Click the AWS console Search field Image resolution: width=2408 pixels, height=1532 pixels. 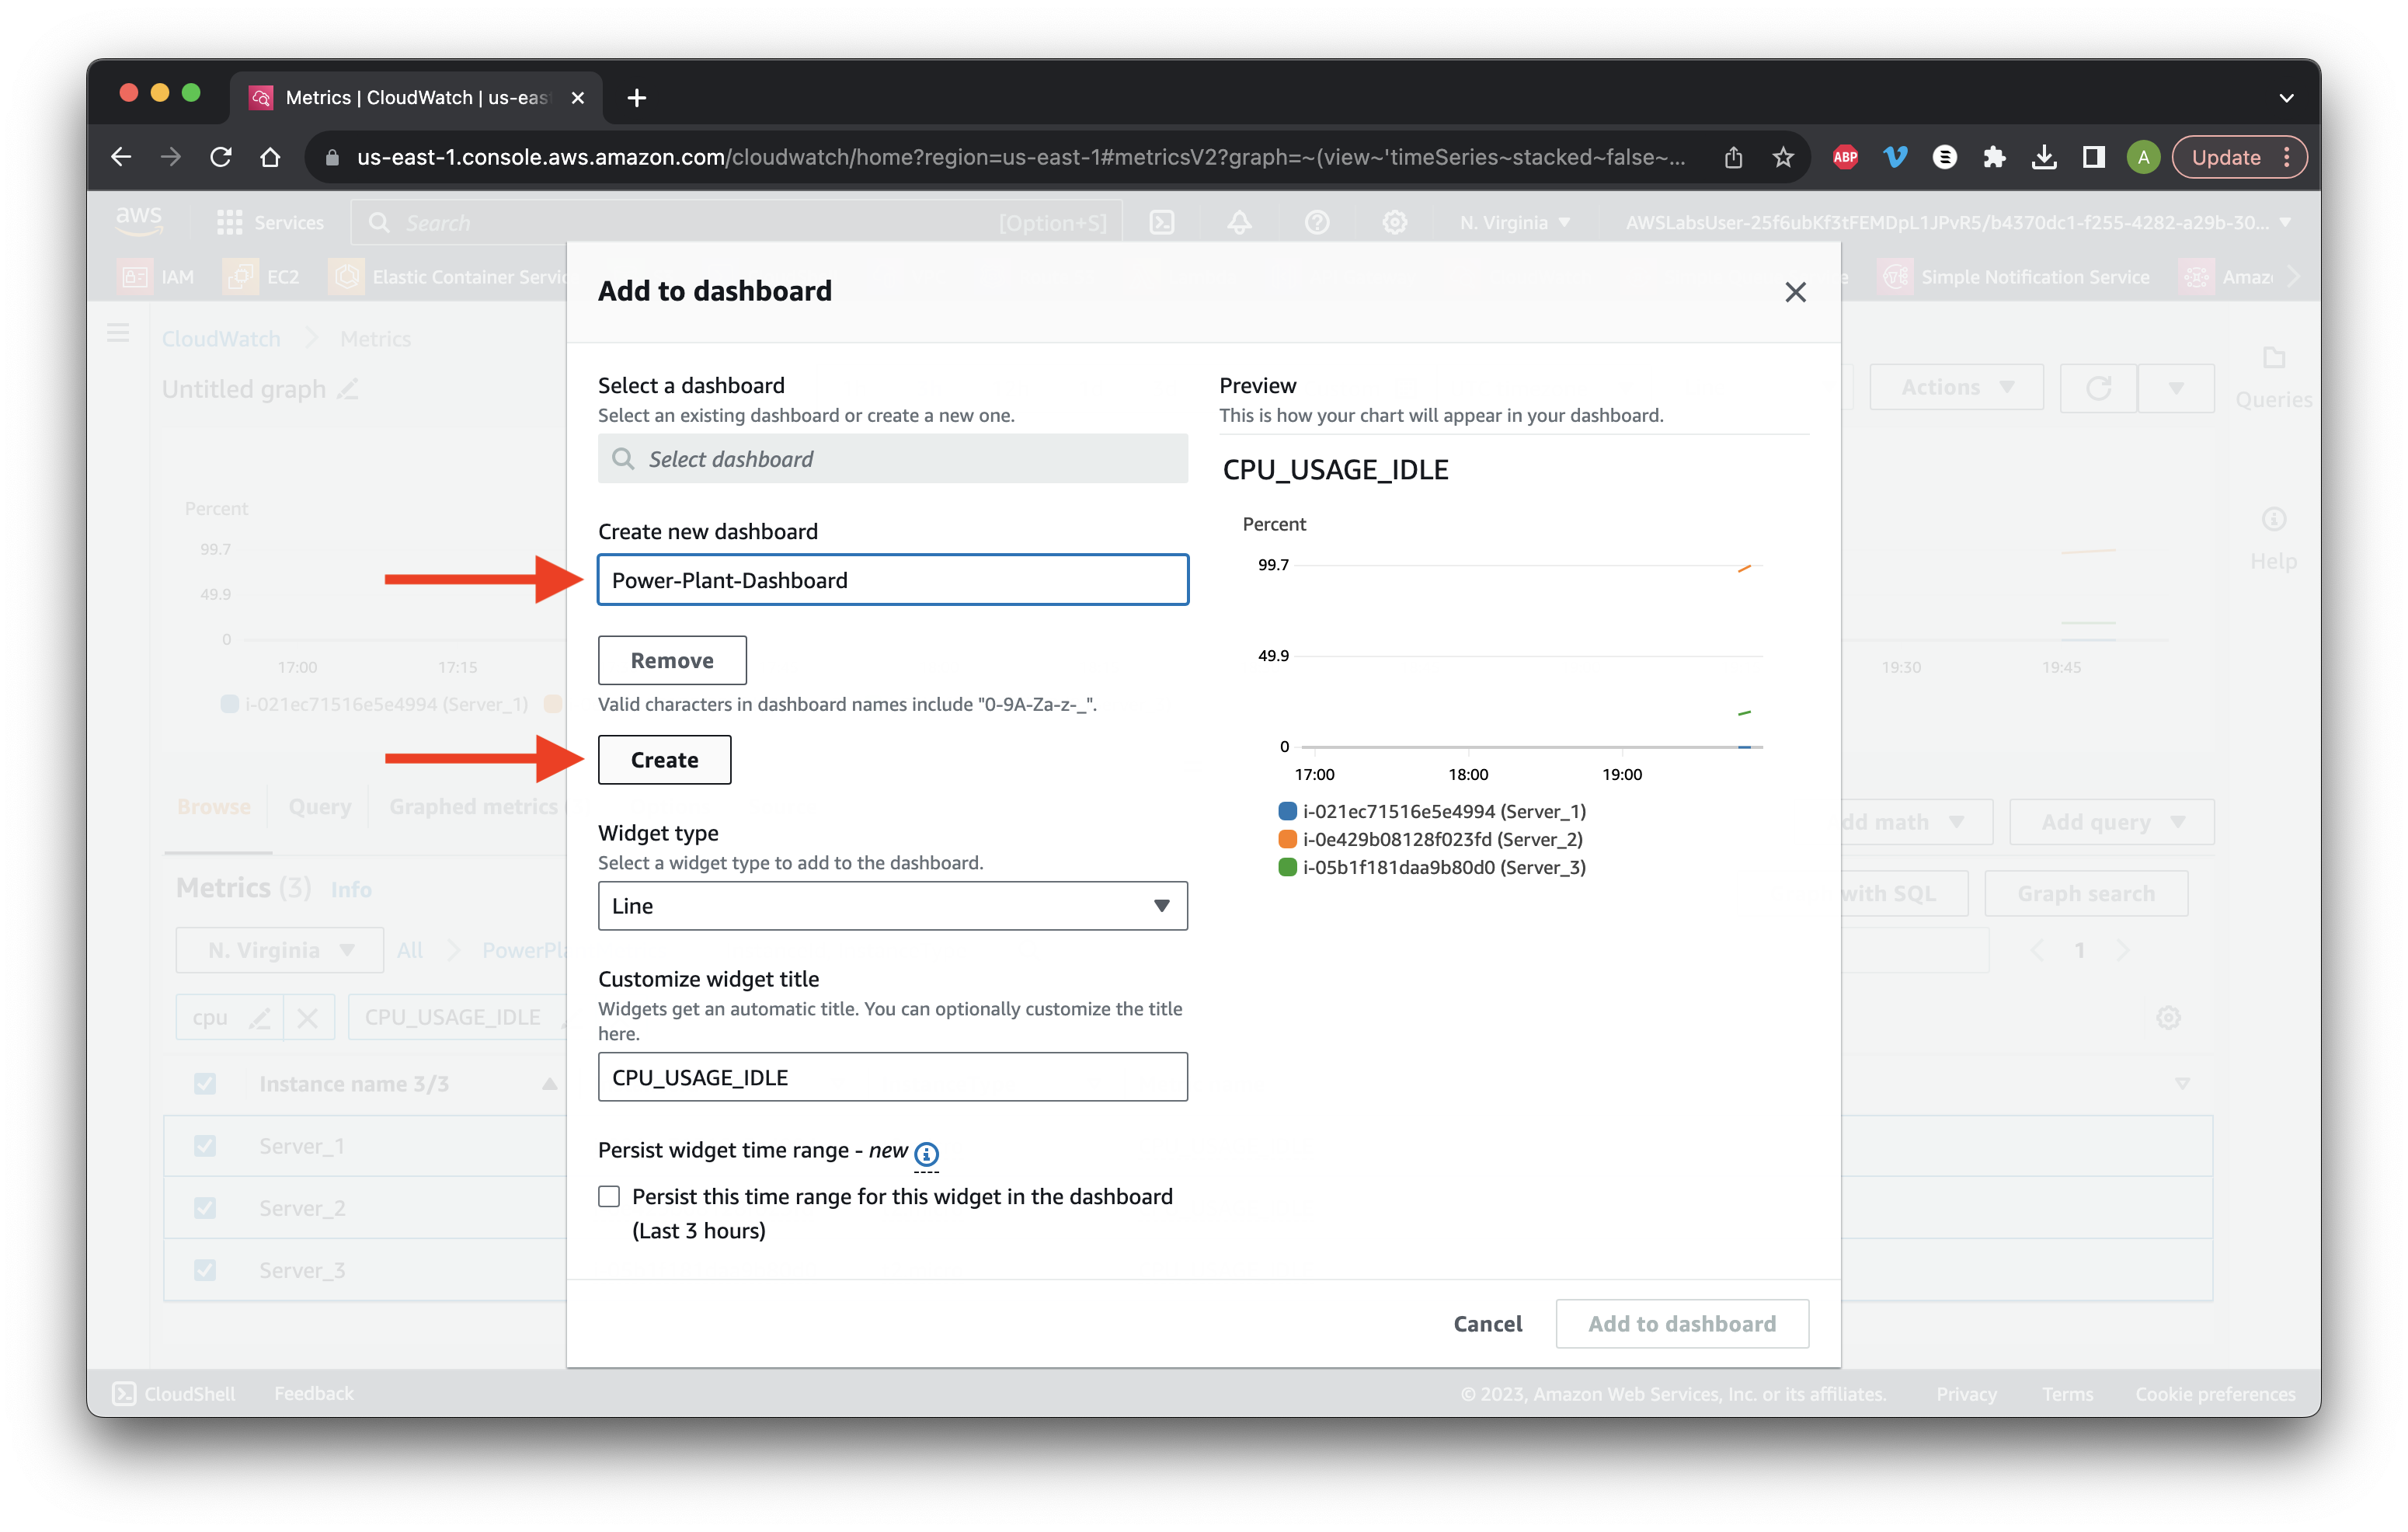click(x=737, y=222)
